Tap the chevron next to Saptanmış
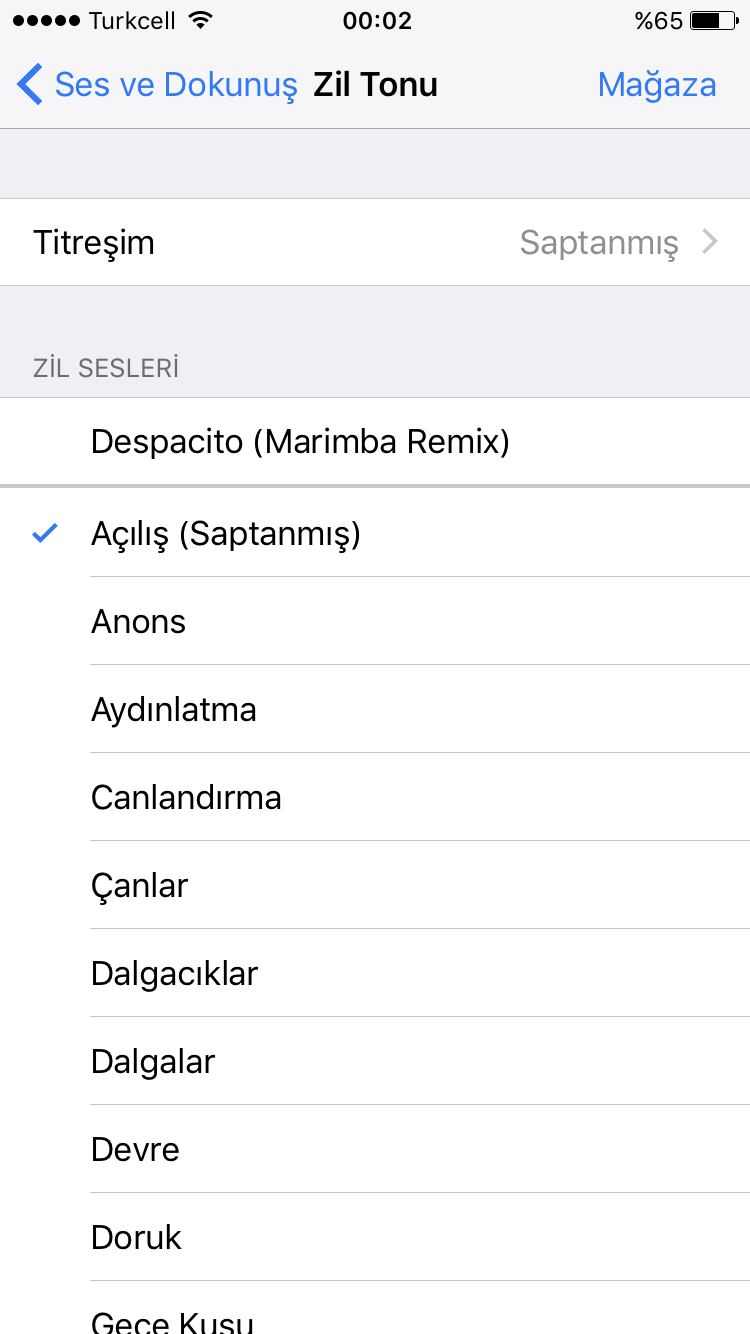This screenshot has height=1334, width=750. coord(710,242)
